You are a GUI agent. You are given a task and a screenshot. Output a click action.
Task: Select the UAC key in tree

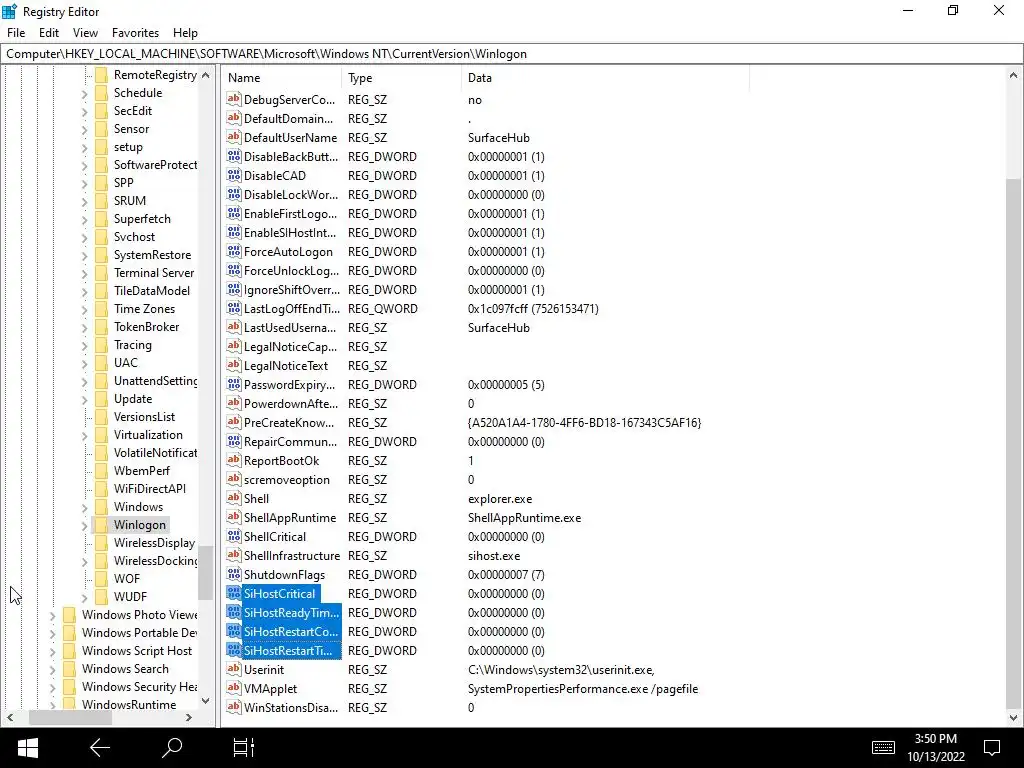coord(125,362)
